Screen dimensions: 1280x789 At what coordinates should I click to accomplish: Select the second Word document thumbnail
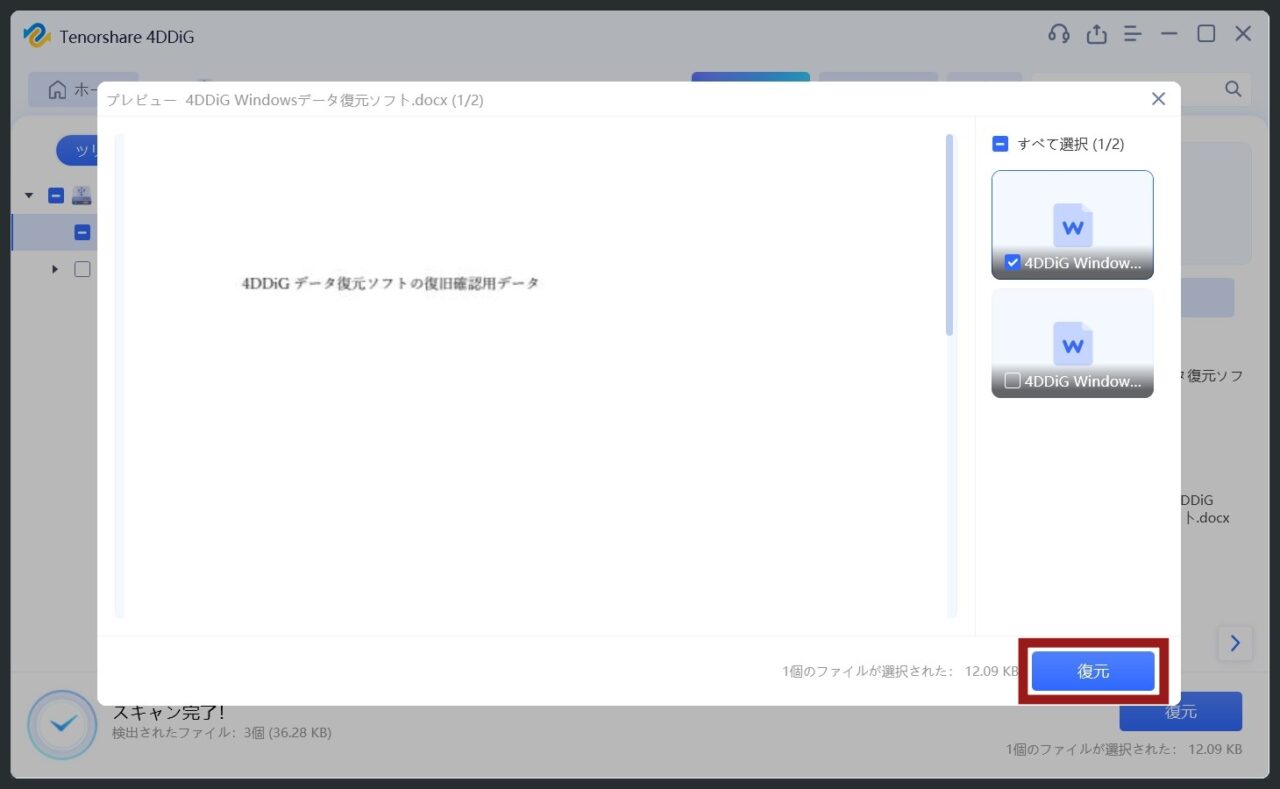pos(1072,343)
